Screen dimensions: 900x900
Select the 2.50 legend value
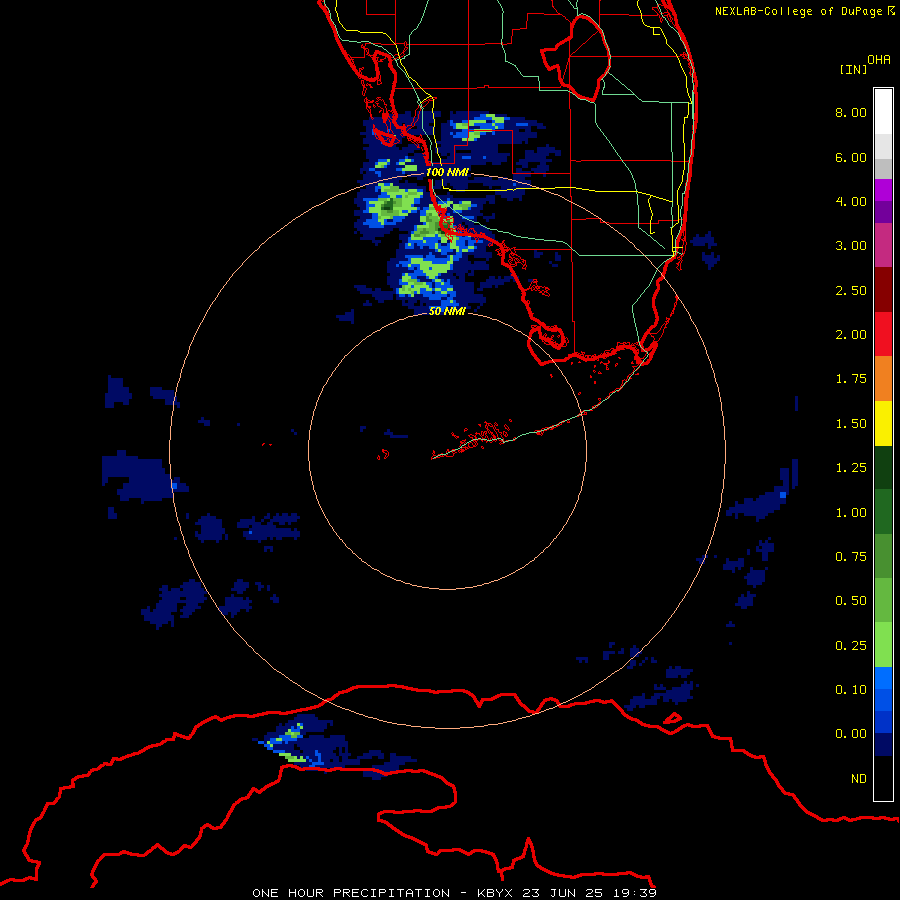tap(851, 290)
